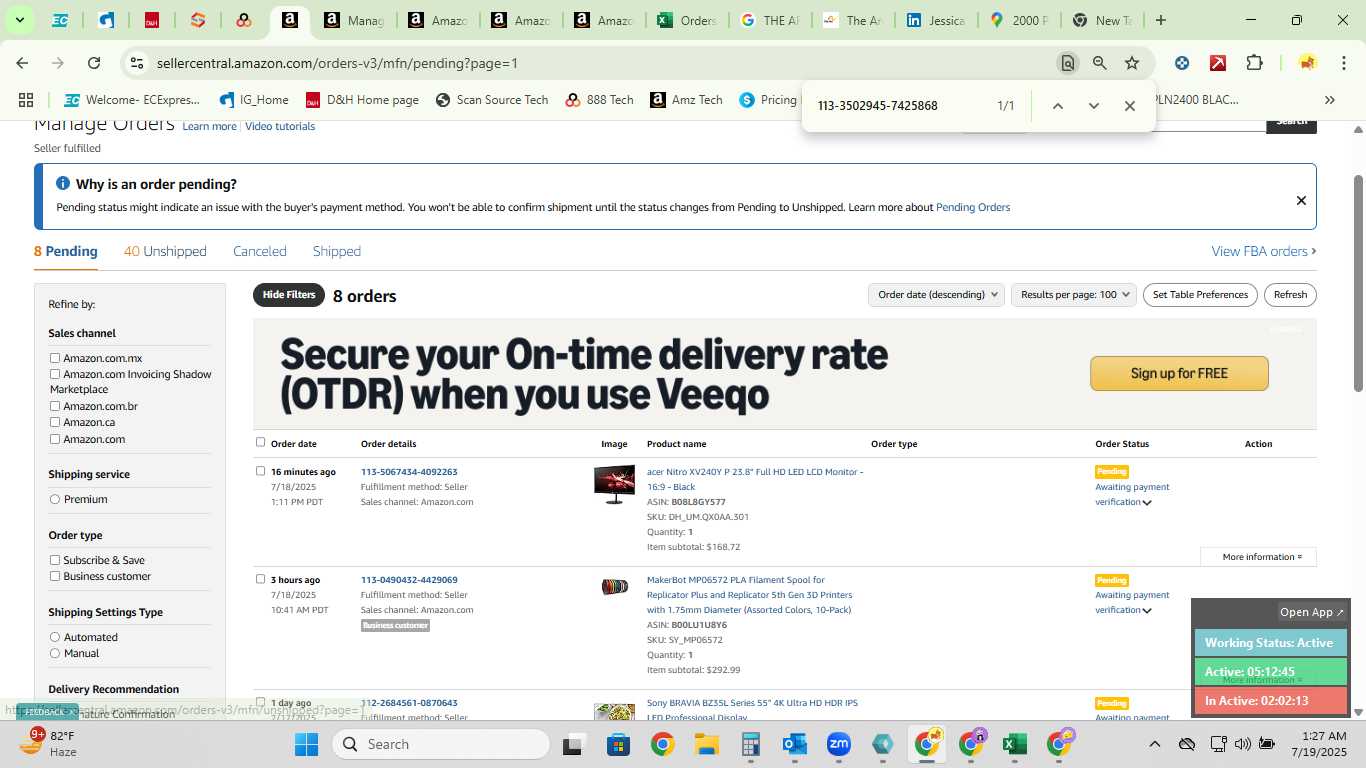Open Outlook from the taskbar
This screenshot has height=768, width=1366.
coord(795,744)
